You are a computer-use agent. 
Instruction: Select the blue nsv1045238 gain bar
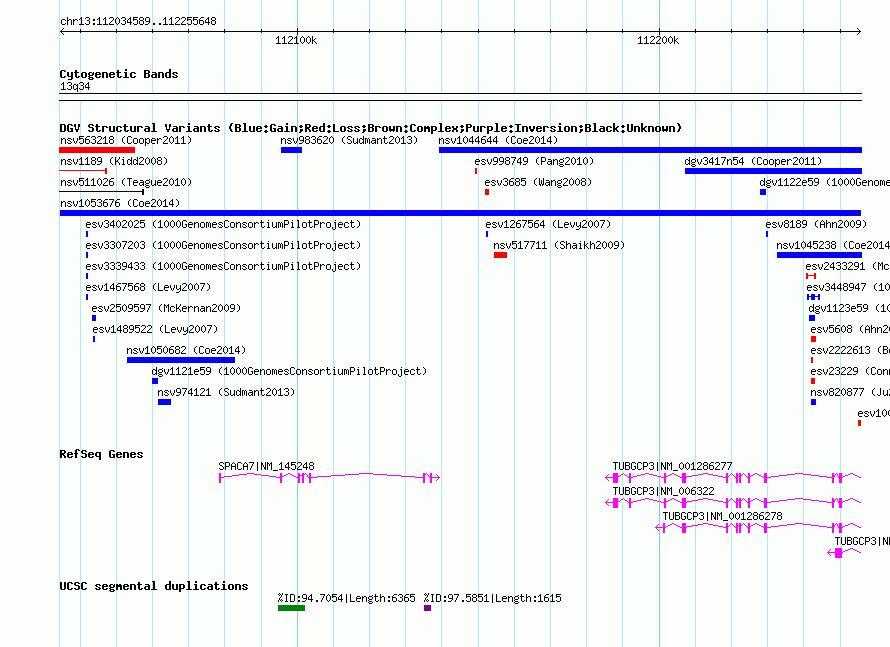820,255
